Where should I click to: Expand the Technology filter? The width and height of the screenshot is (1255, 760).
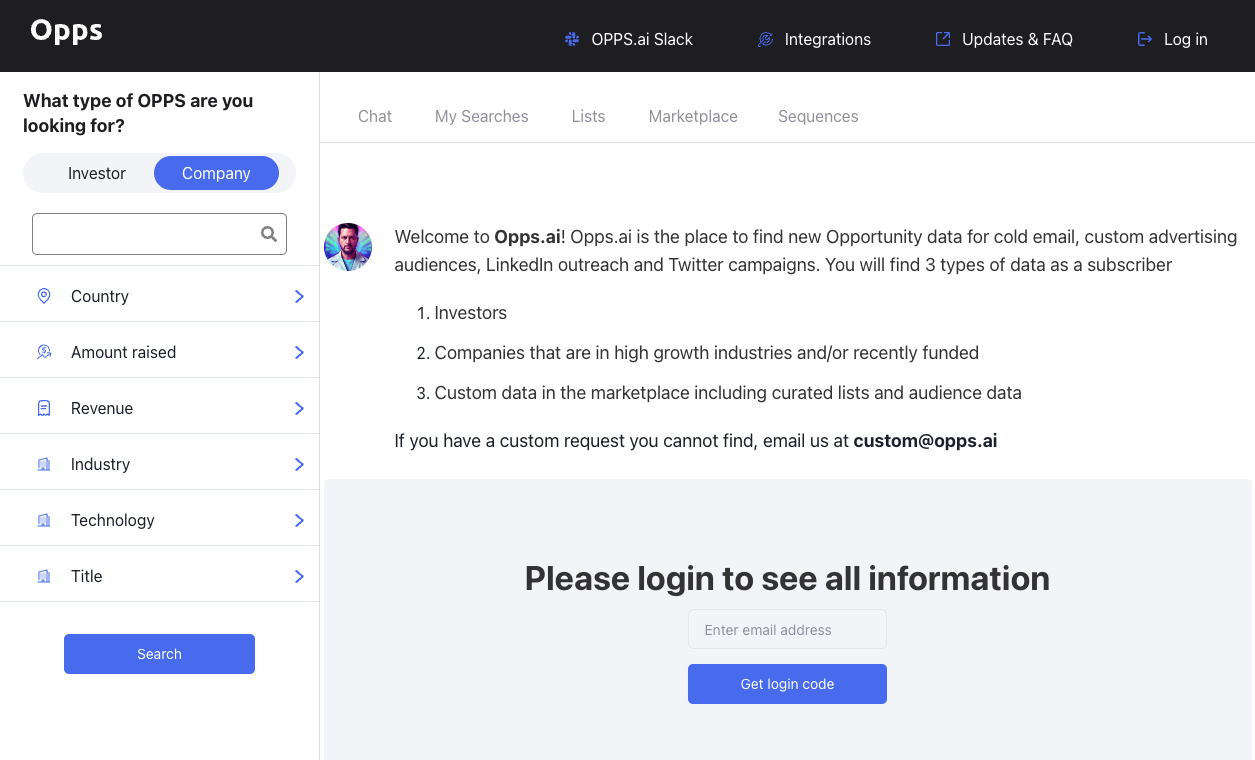[298, 520]
